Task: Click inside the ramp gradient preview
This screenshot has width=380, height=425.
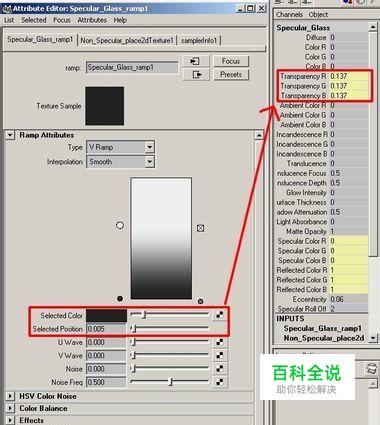Action: click(161, 238)
